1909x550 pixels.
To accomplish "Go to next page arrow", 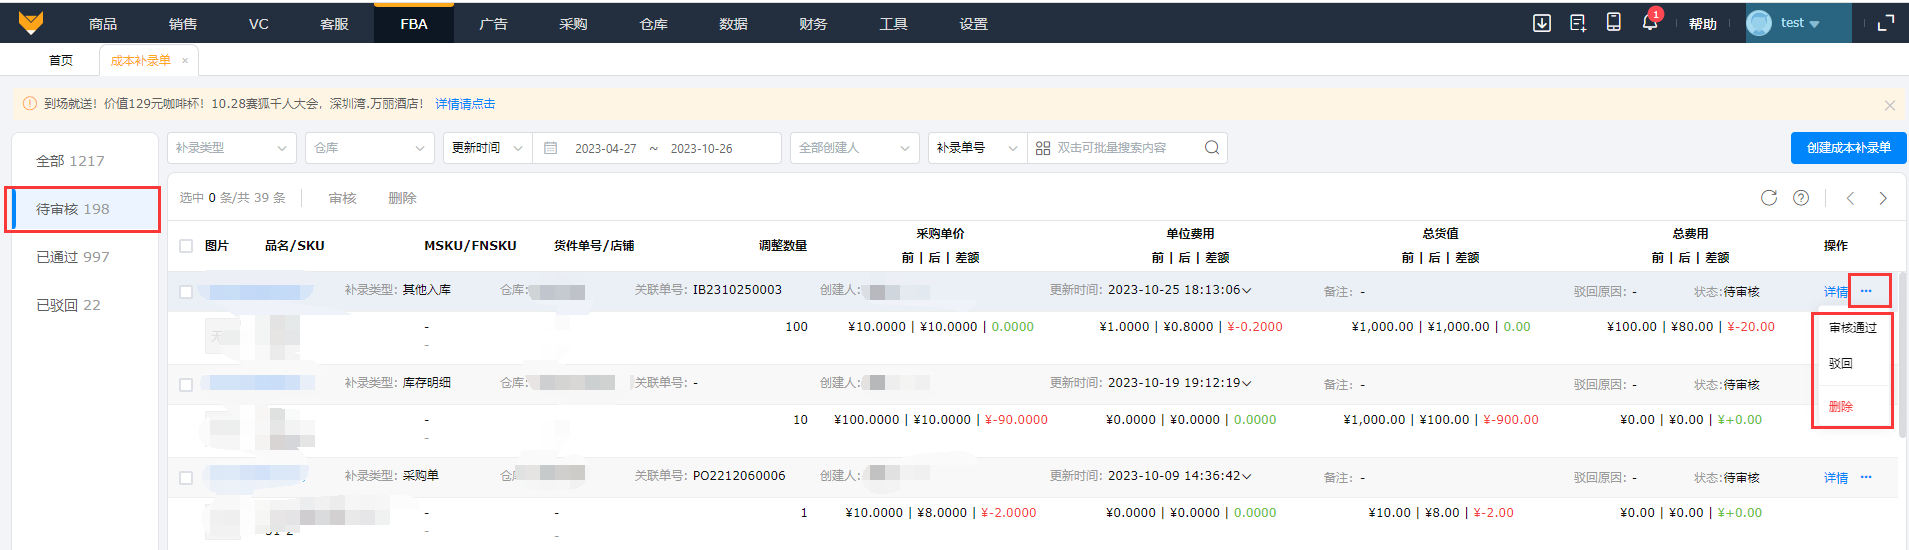I will click(1883, 198).
